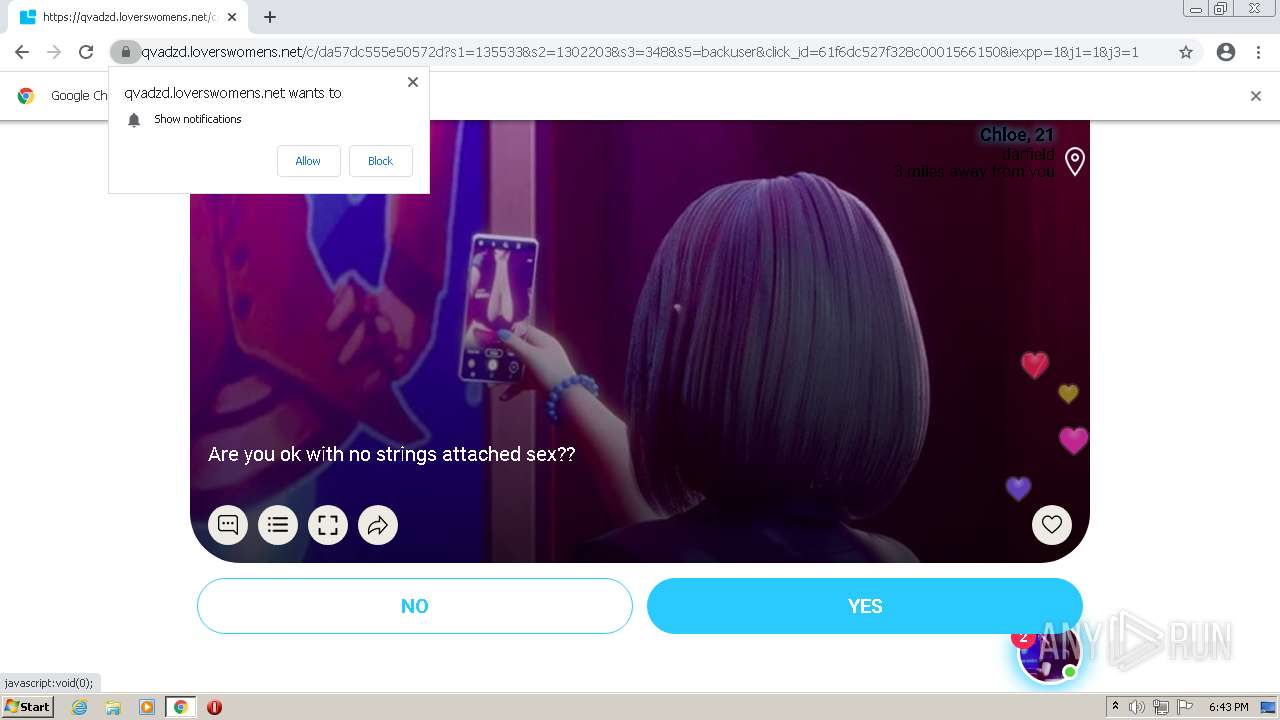Image resolution: width=1280 pixels, height=720 pixels.
Task: Click the pink floating heart
Action: (x=1073, y=440)
